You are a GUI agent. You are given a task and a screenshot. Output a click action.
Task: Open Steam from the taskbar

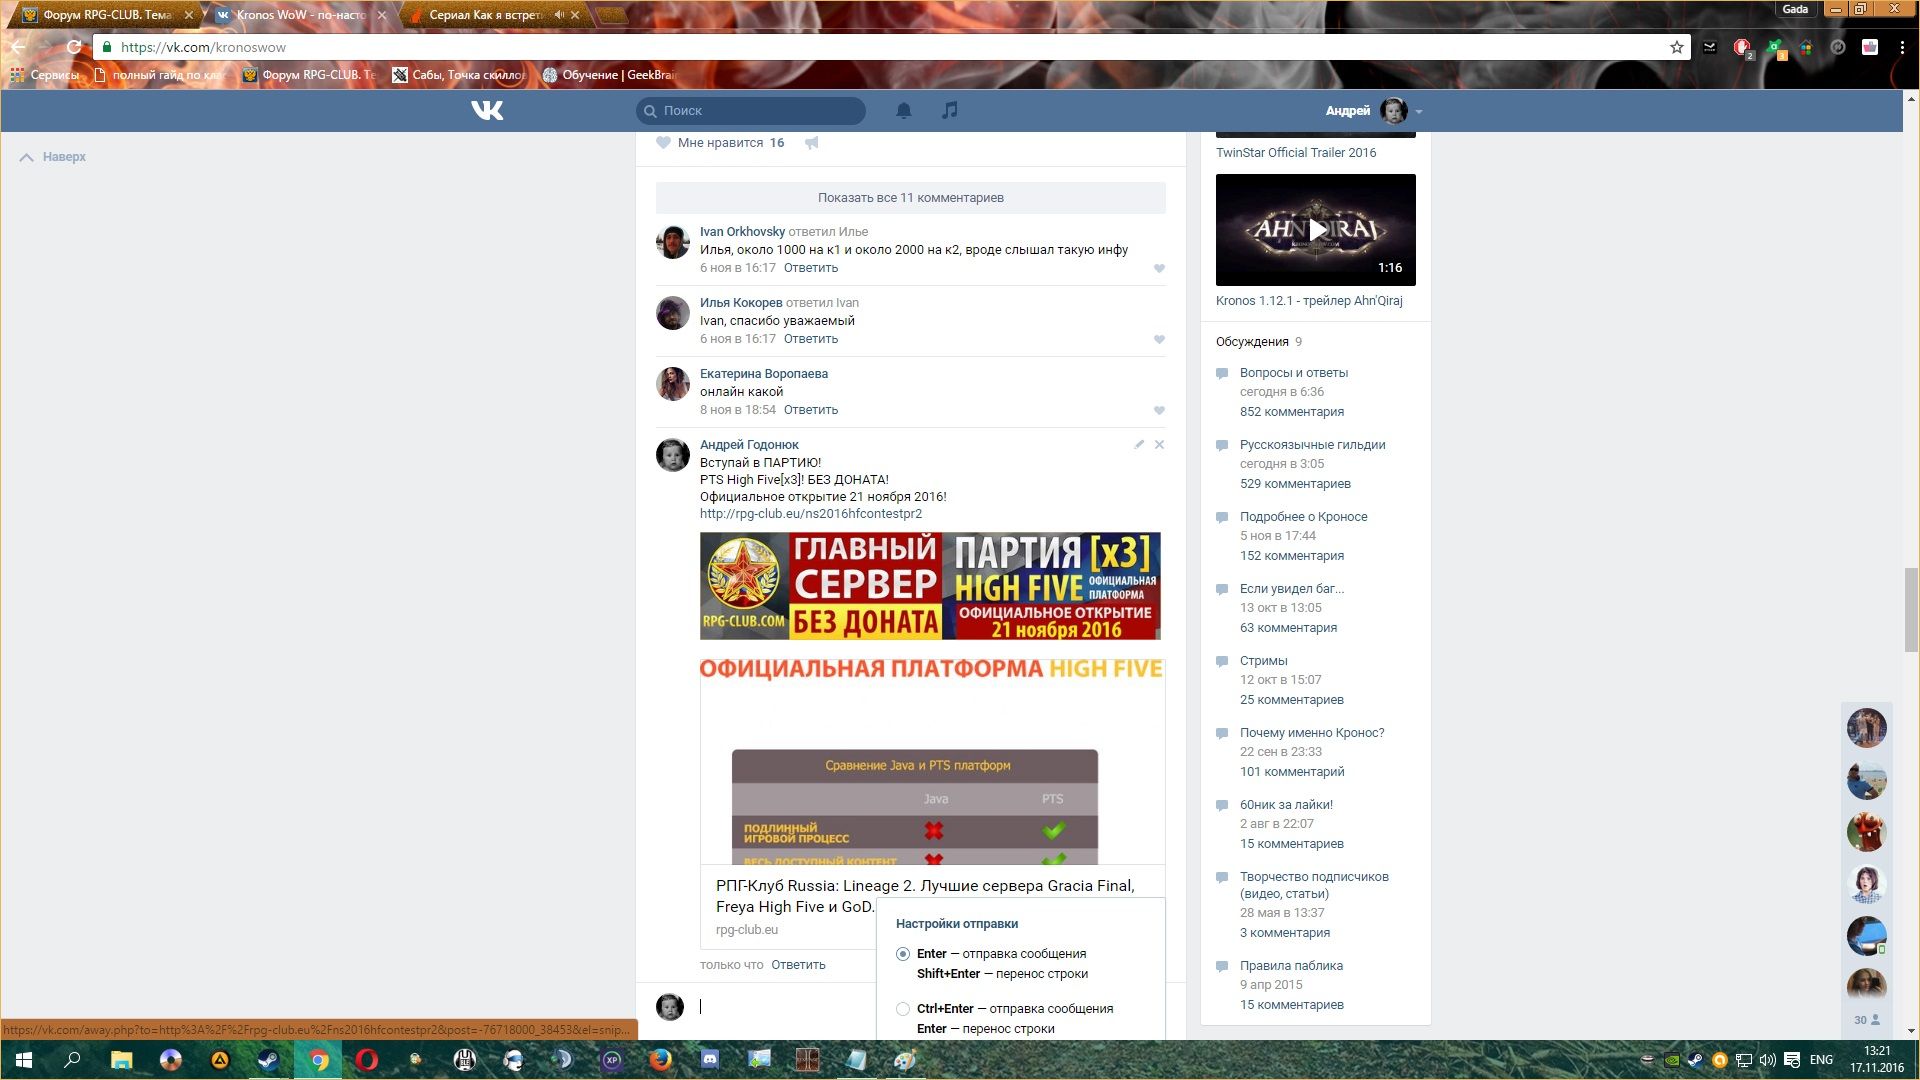pos(268,1060)
